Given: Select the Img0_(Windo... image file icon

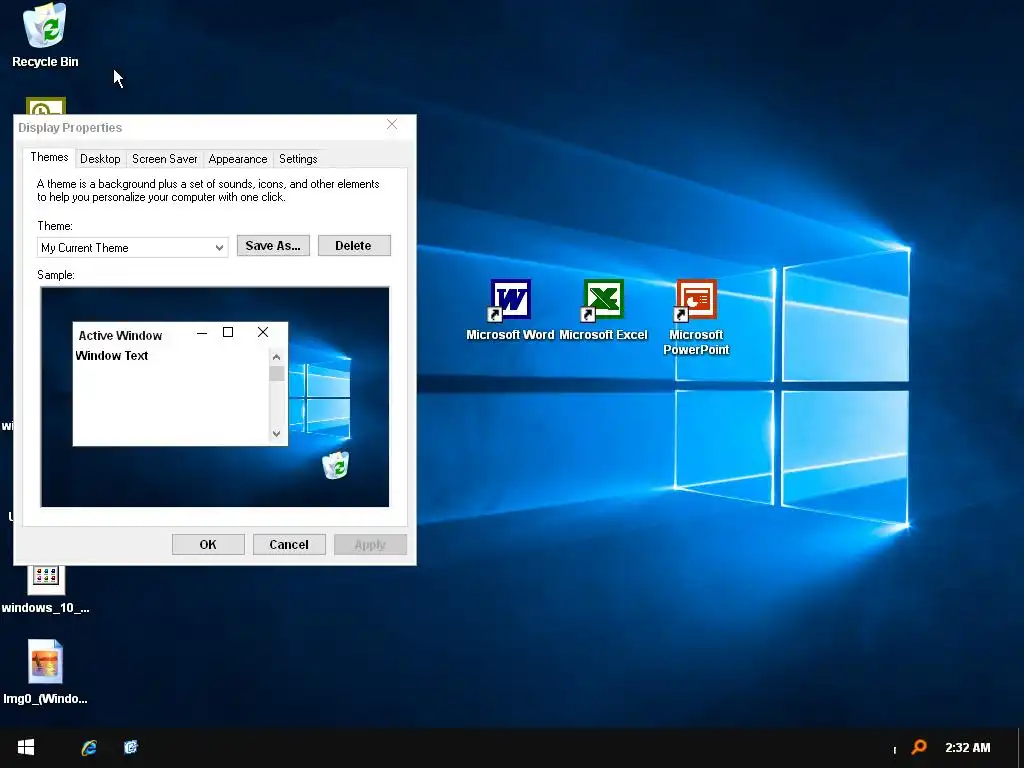Looking at the screenshot, I should point(45,672).
